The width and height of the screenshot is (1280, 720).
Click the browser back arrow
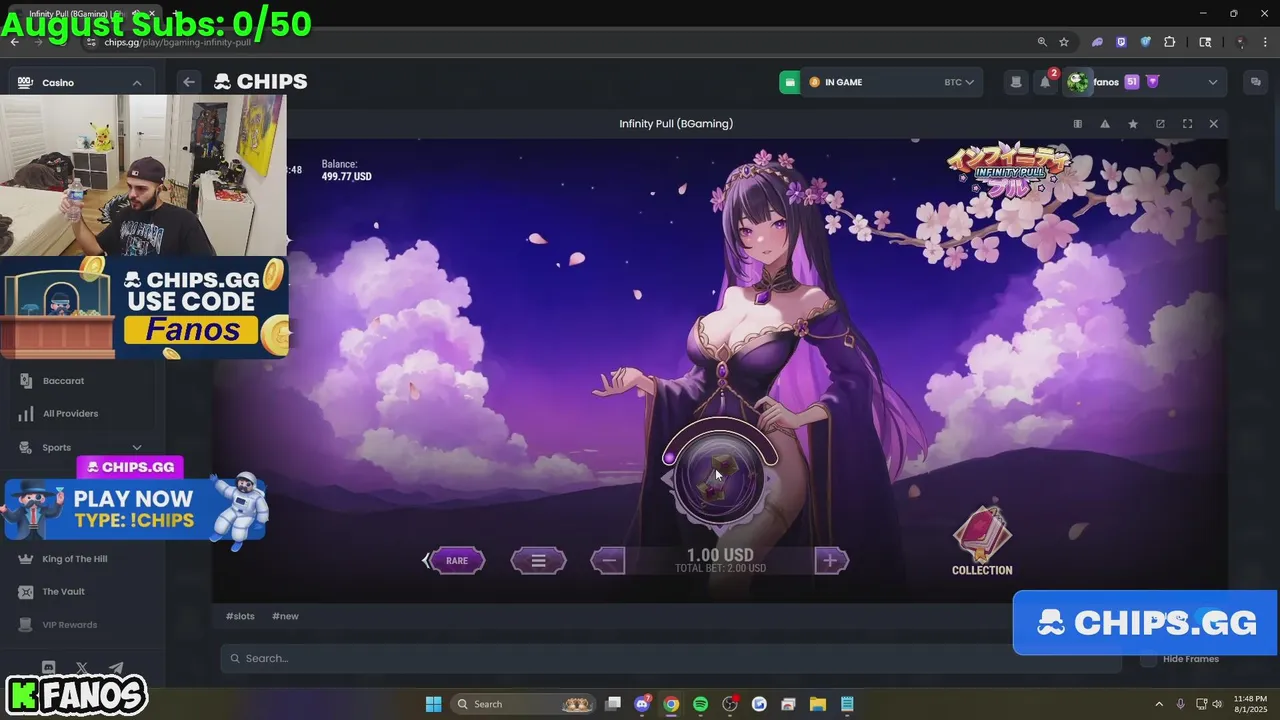(x=14, y=42)
